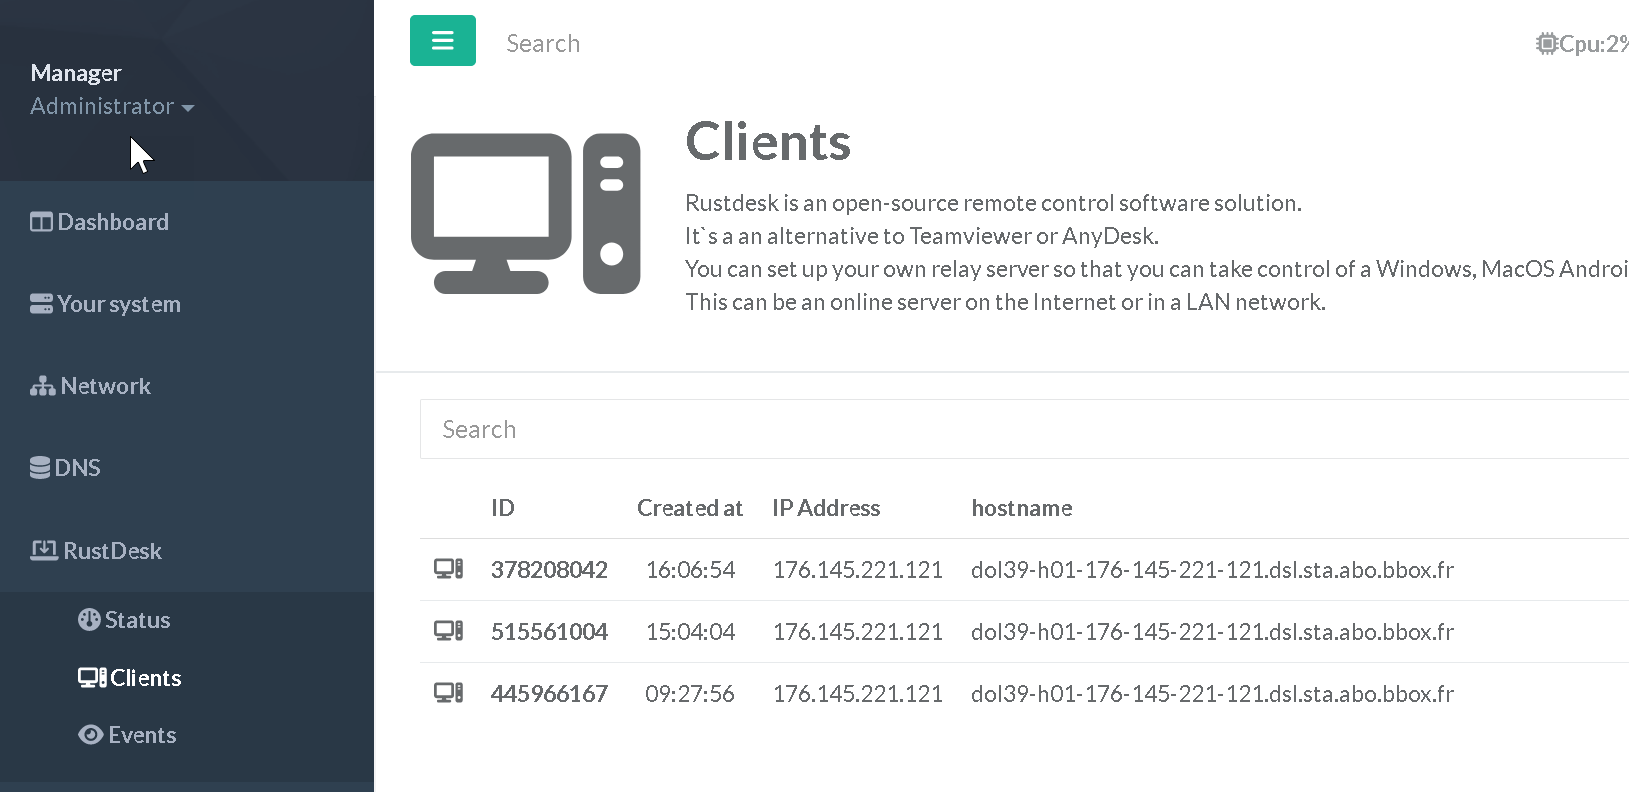Viewport: 1629px width, 792px height.
Task: Click the computer icon for client 445966167
Action: click(x=448, y=694)
